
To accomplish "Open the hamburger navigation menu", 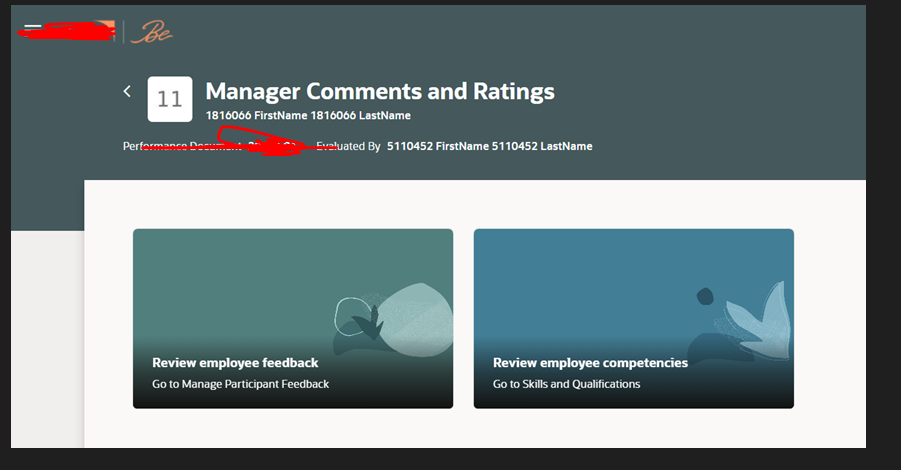I will point(32,29).
